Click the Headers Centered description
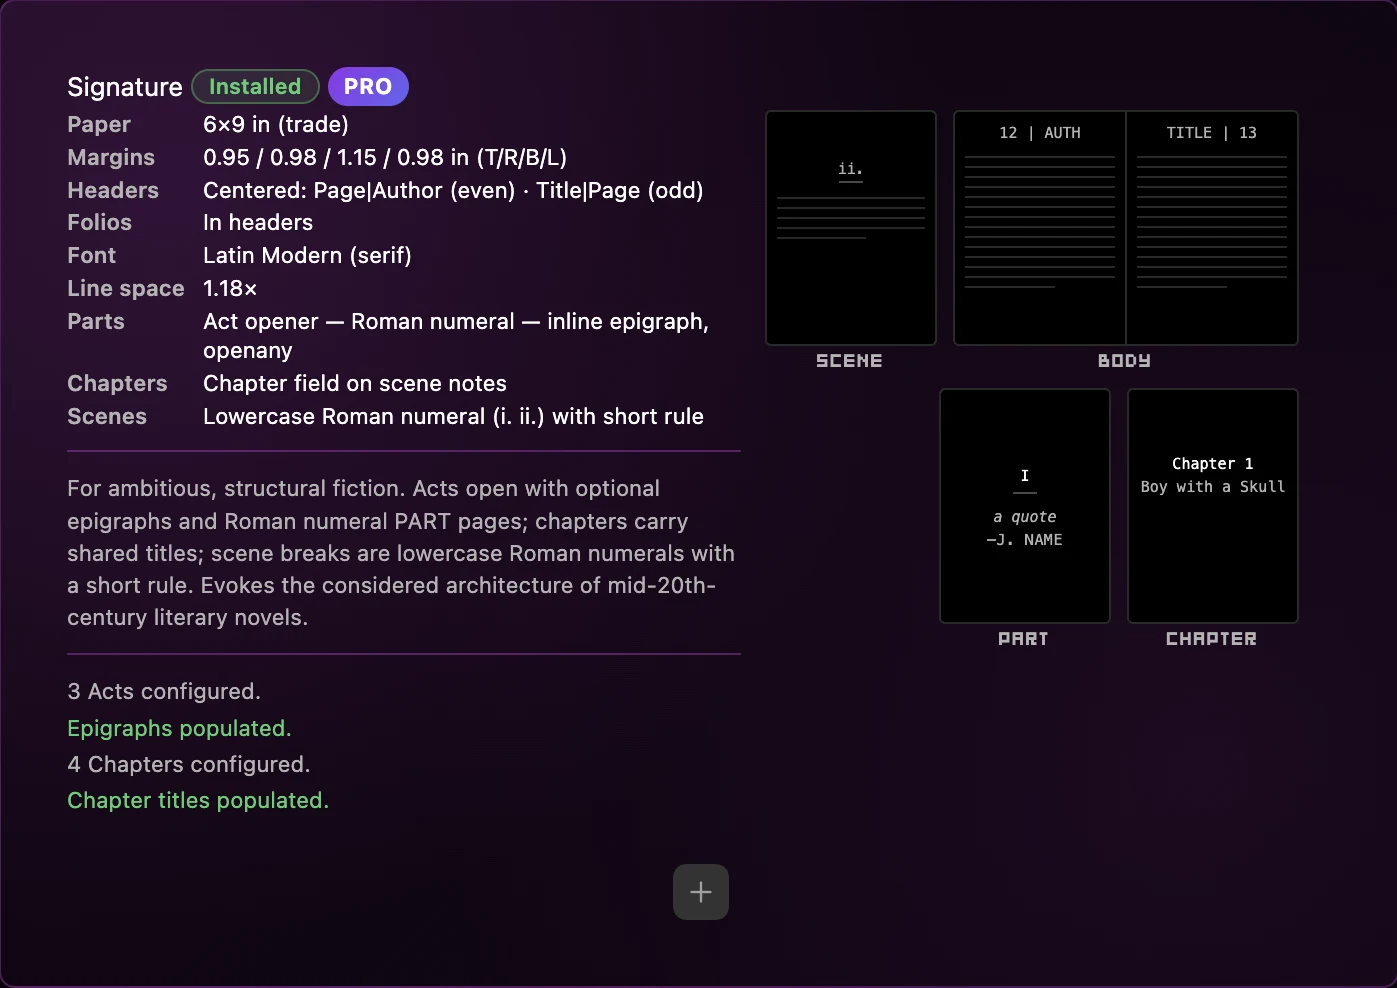Screen dimensions: 1397x988 click(453, 191)
